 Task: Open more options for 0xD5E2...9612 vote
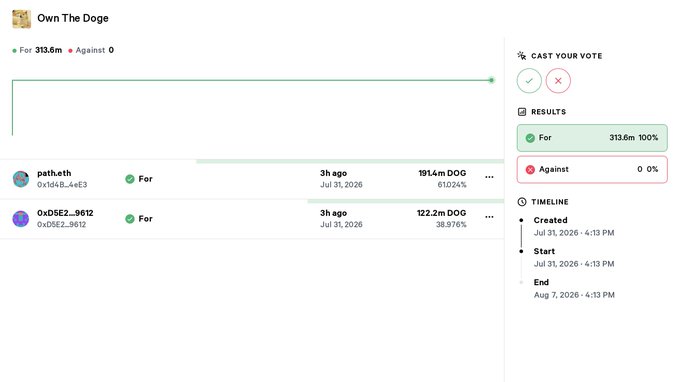pos(489,217)
